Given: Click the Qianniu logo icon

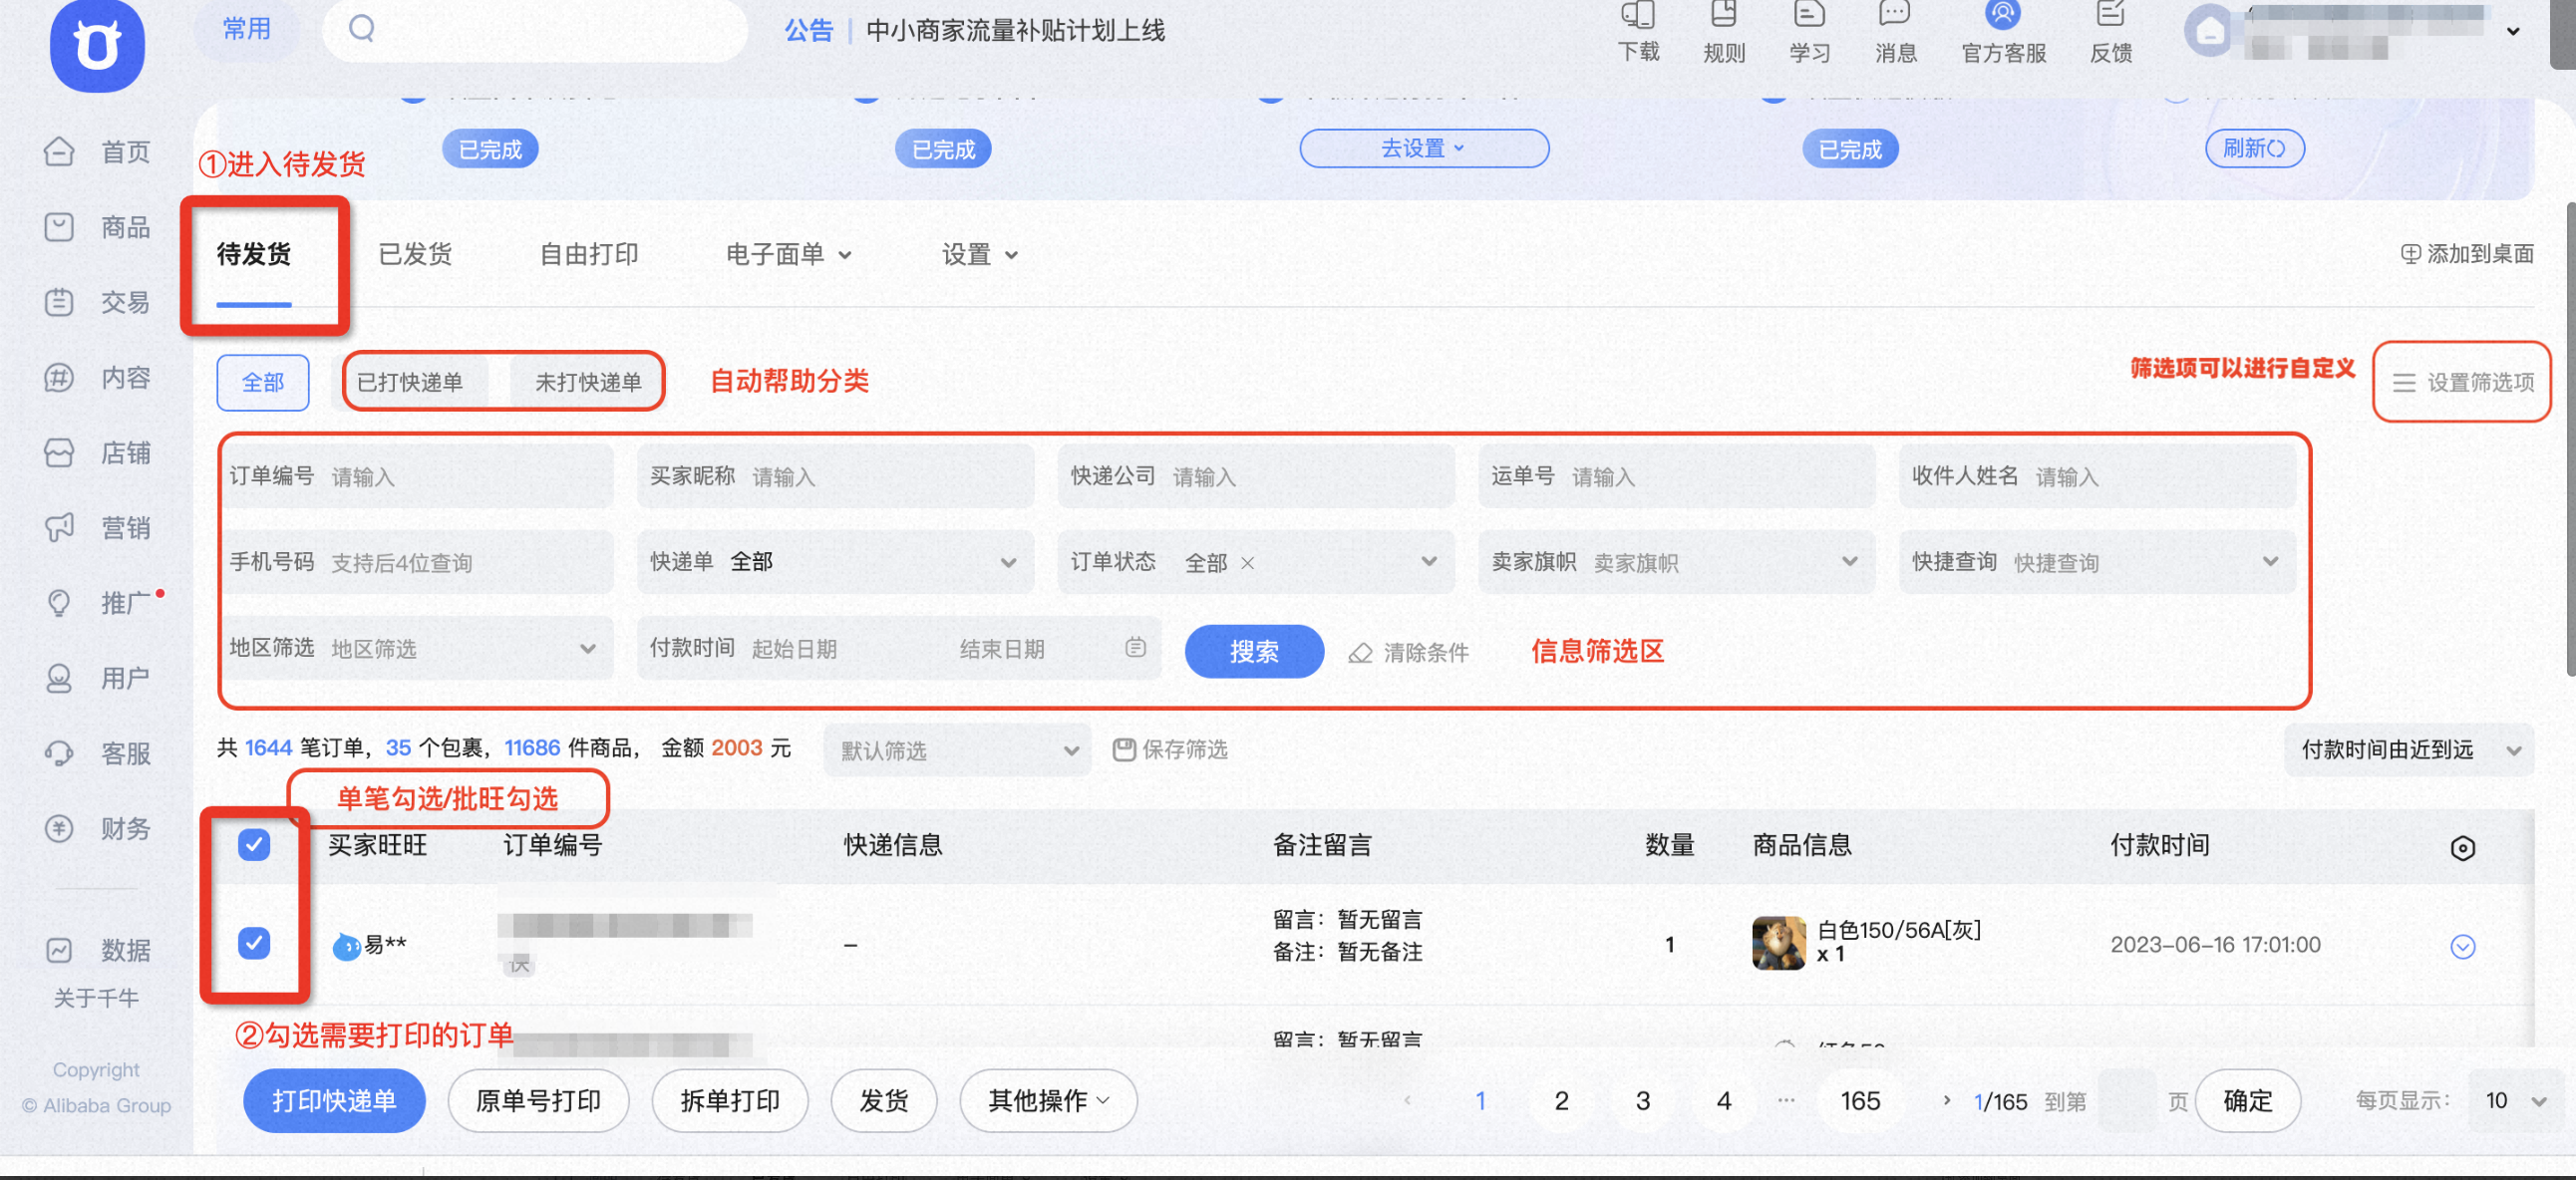Looking at the screenshot, I should tap(97, 45).
